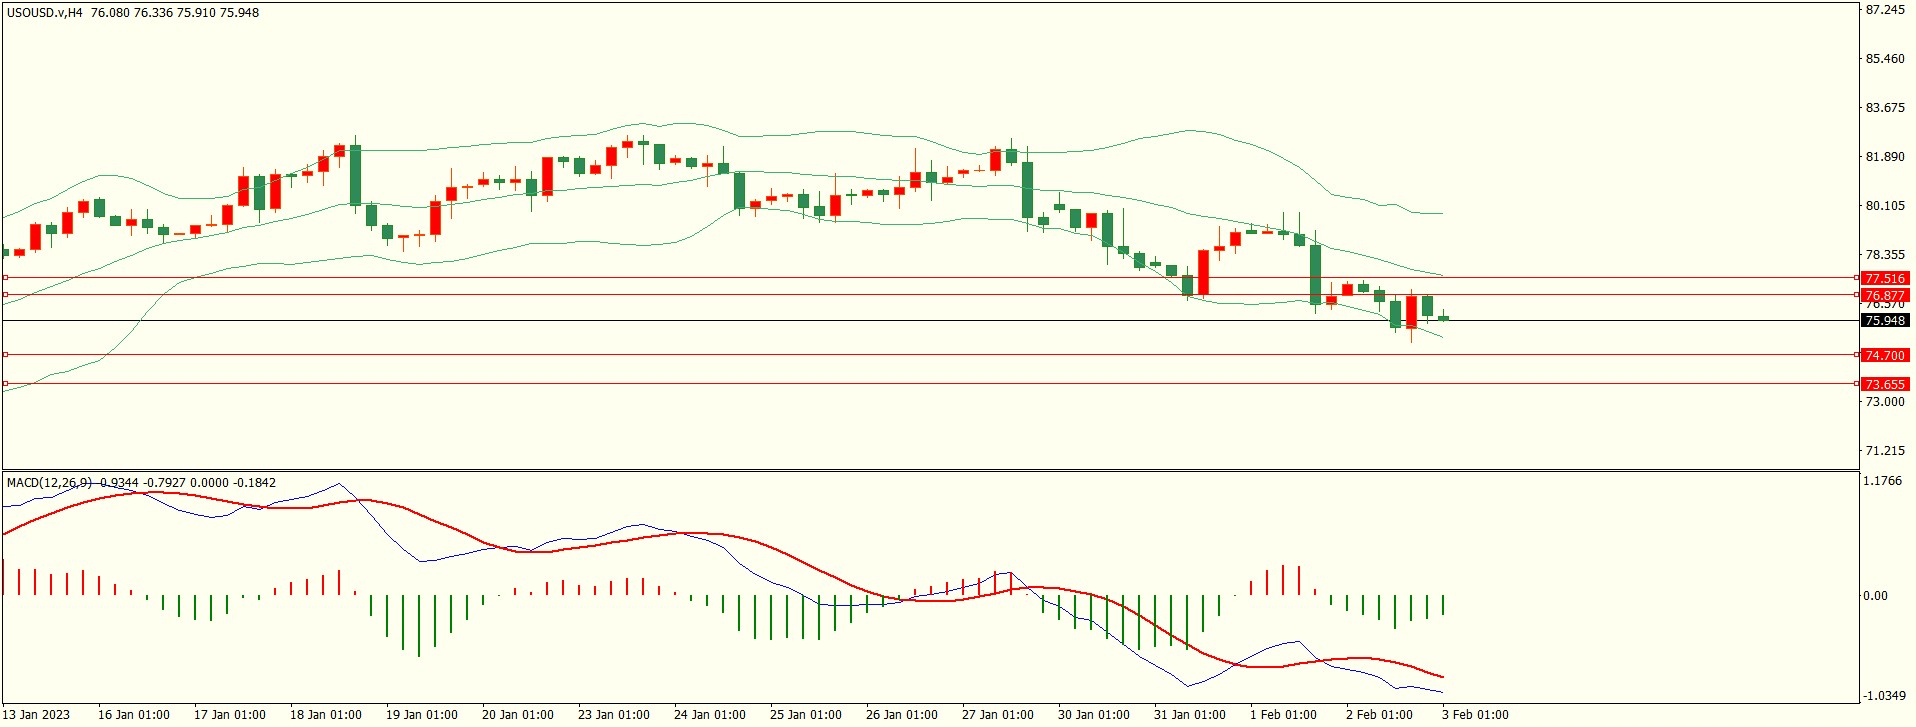This screenshot has height=727, width=1916.
Task: Select the left handle of the 74.700 line
Action: [x=6, y=354]
